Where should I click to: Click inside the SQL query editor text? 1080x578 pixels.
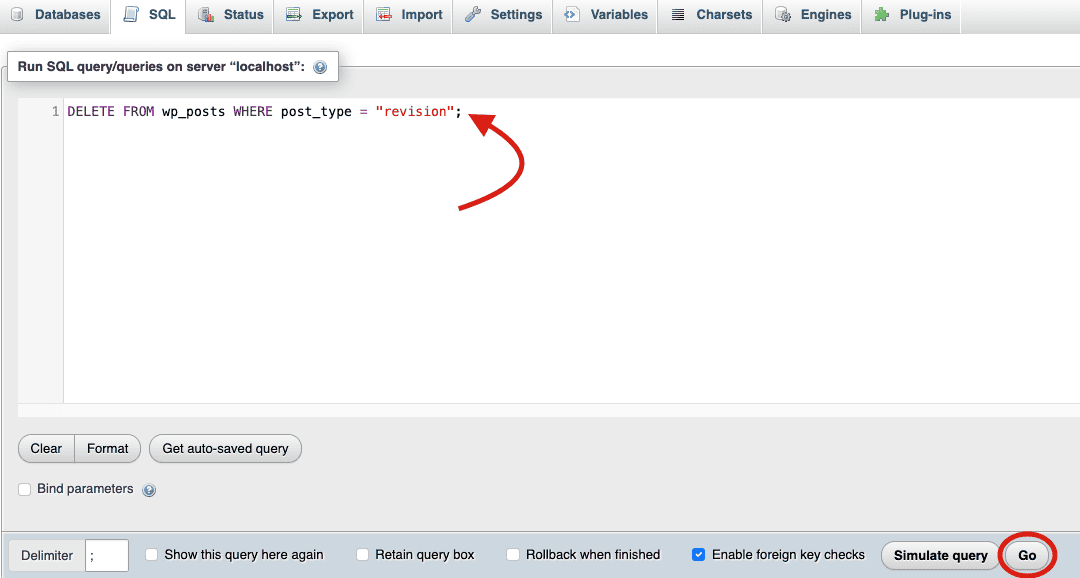click(x=264, y=112)
